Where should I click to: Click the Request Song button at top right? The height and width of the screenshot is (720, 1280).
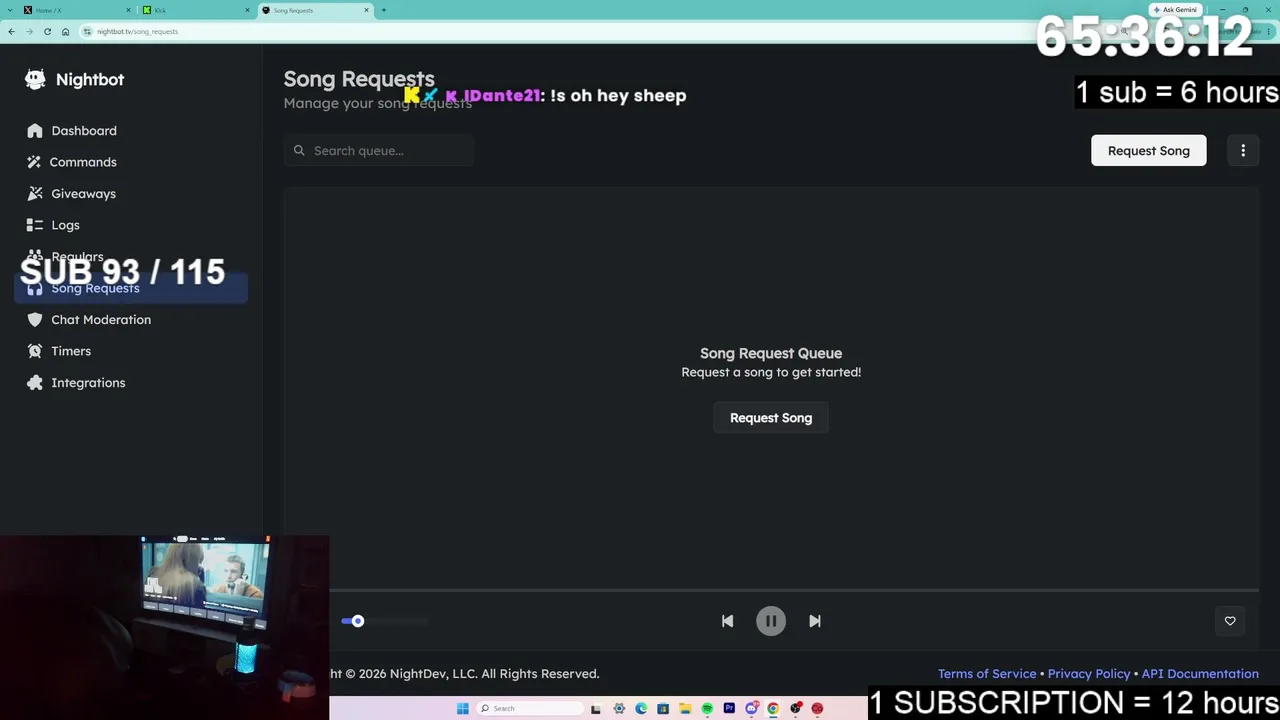coord(1148,151)
